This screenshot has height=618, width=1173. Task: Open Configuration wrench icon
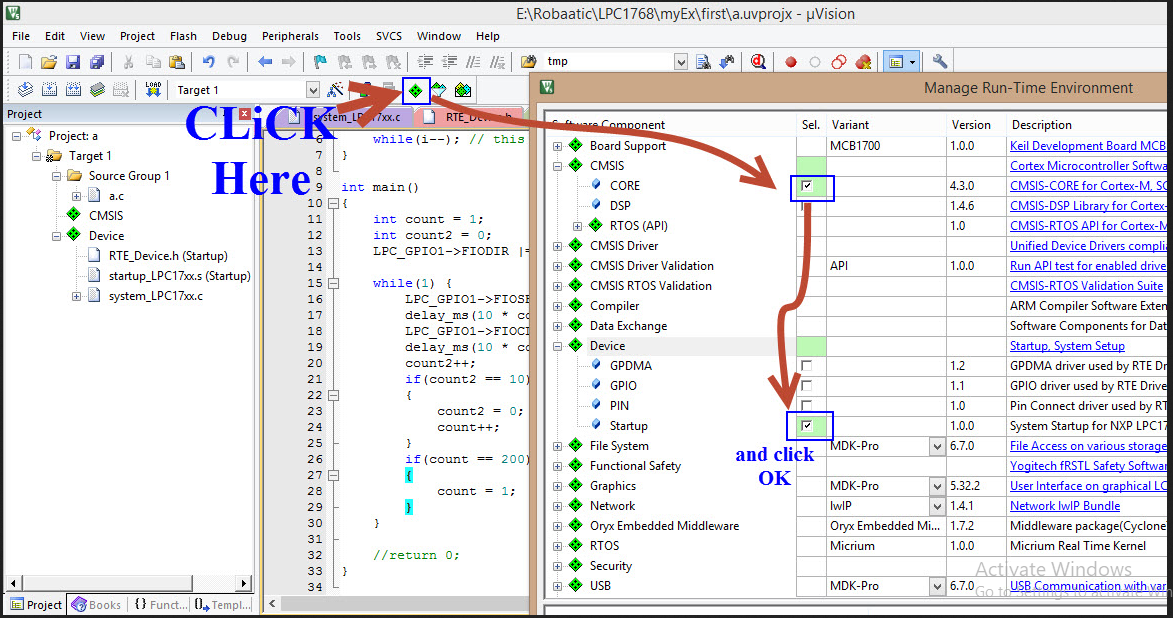(x=940, y=61)
